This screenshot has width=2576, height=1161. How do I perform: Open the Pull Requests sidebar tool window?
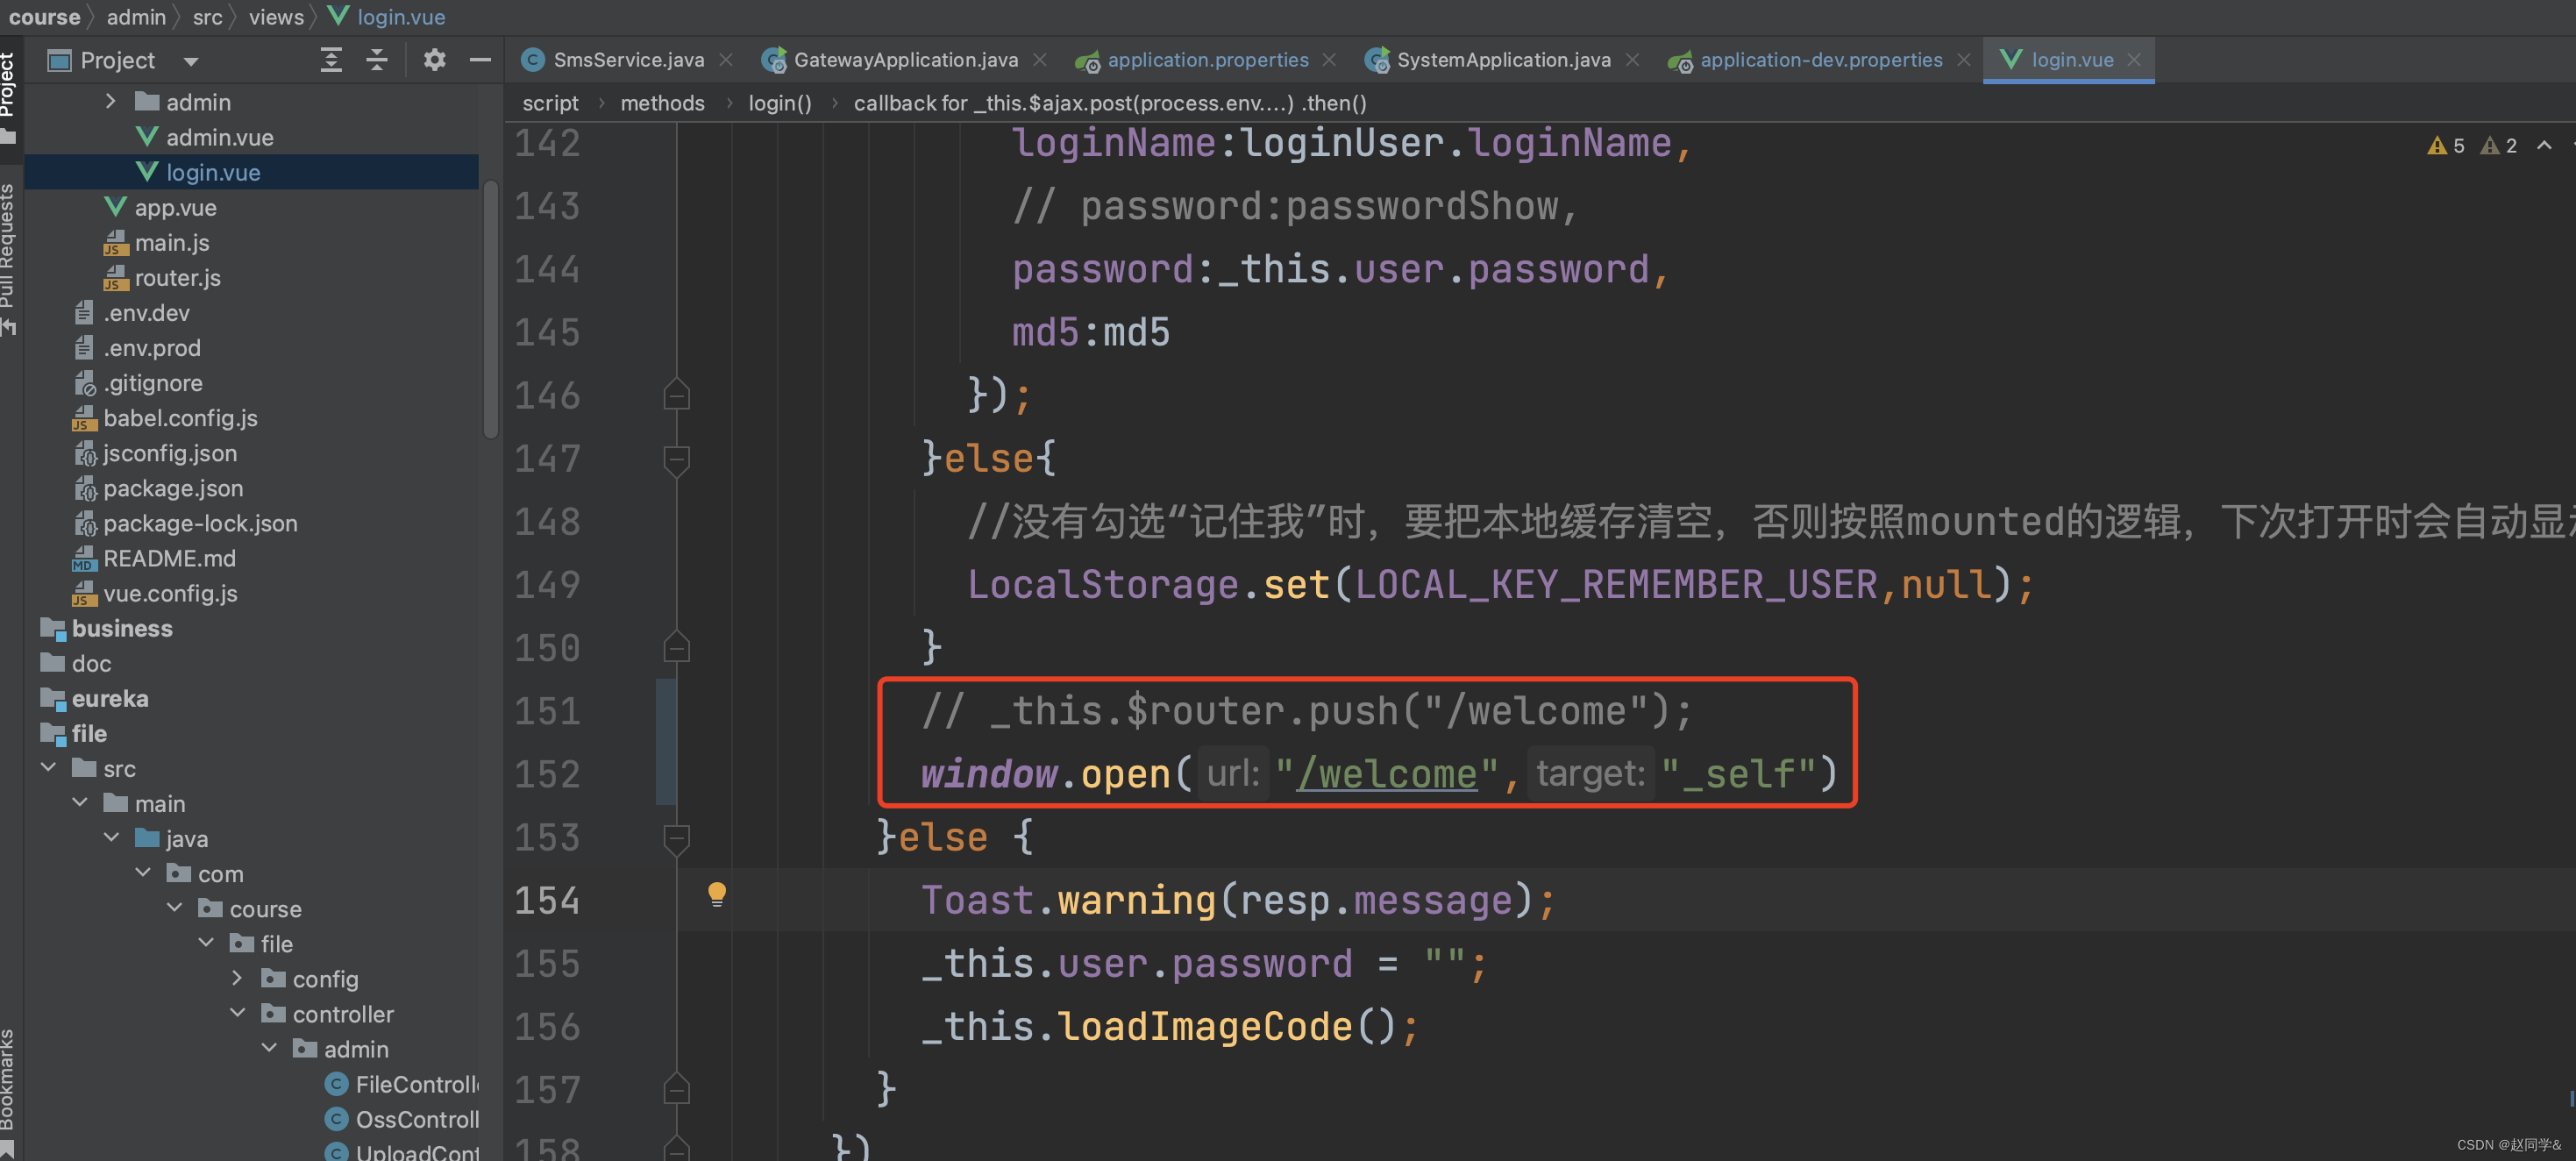pyautogui.click(x=8, y=250)
